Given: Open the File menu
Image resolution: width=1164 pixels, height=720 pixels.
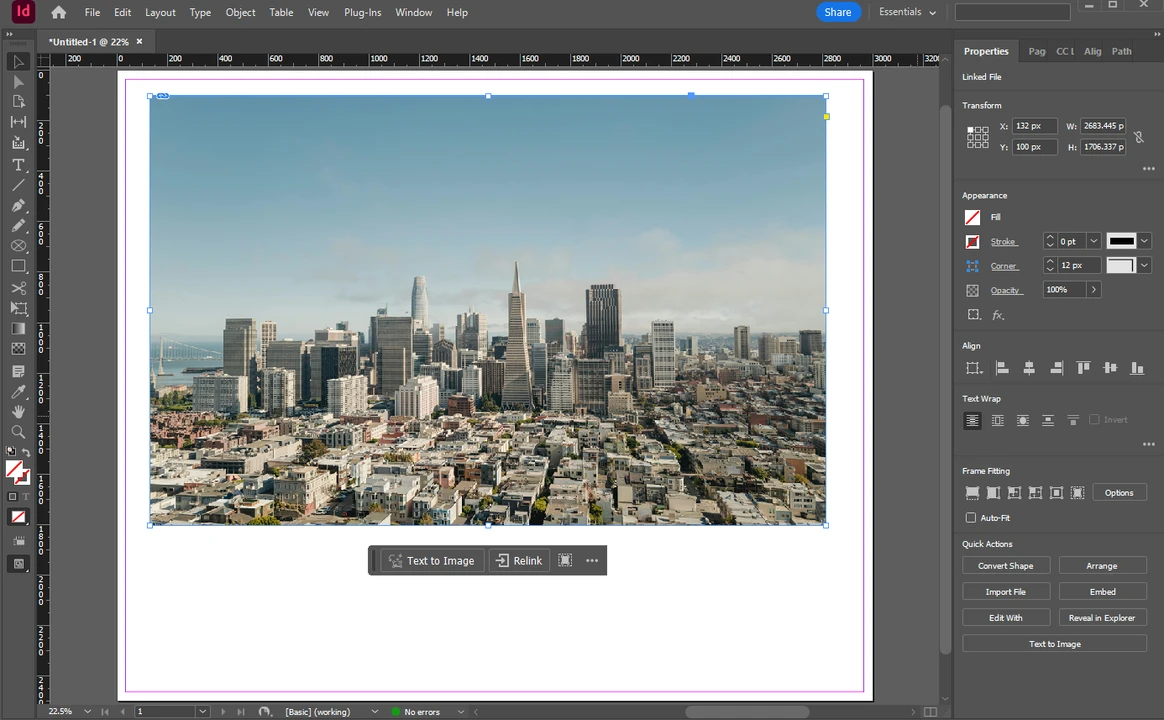Looking at the screenshot, I should 92,13.
